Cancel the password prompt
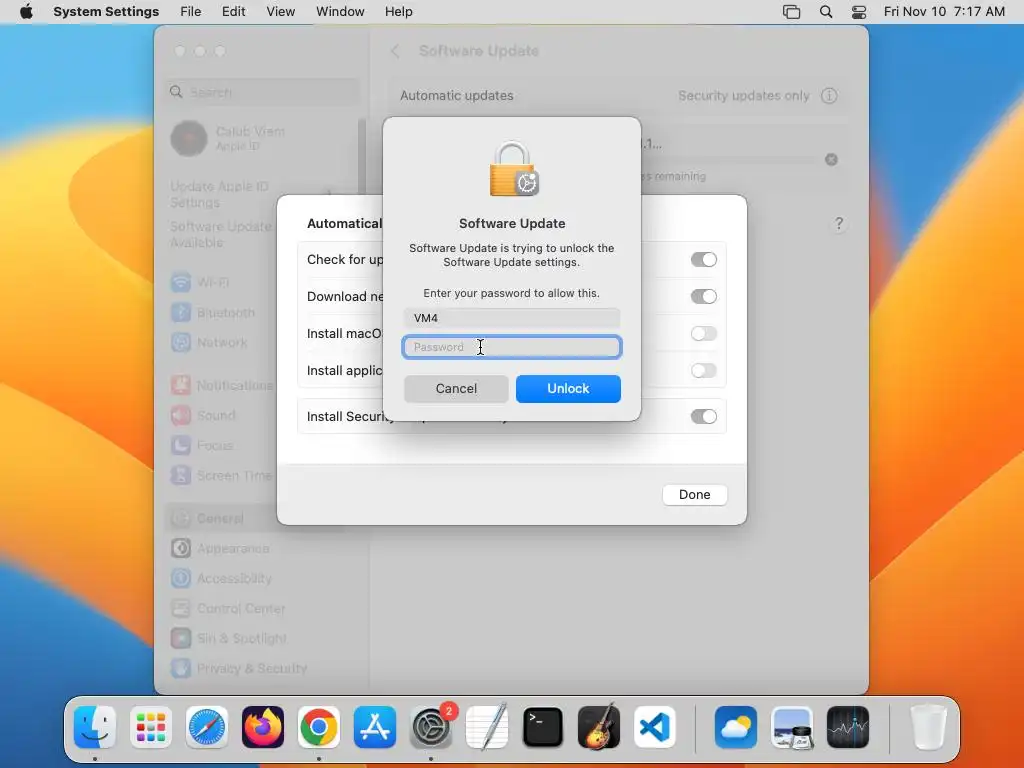This screenshot has width=1024, height=768. [x=456, y=389]
